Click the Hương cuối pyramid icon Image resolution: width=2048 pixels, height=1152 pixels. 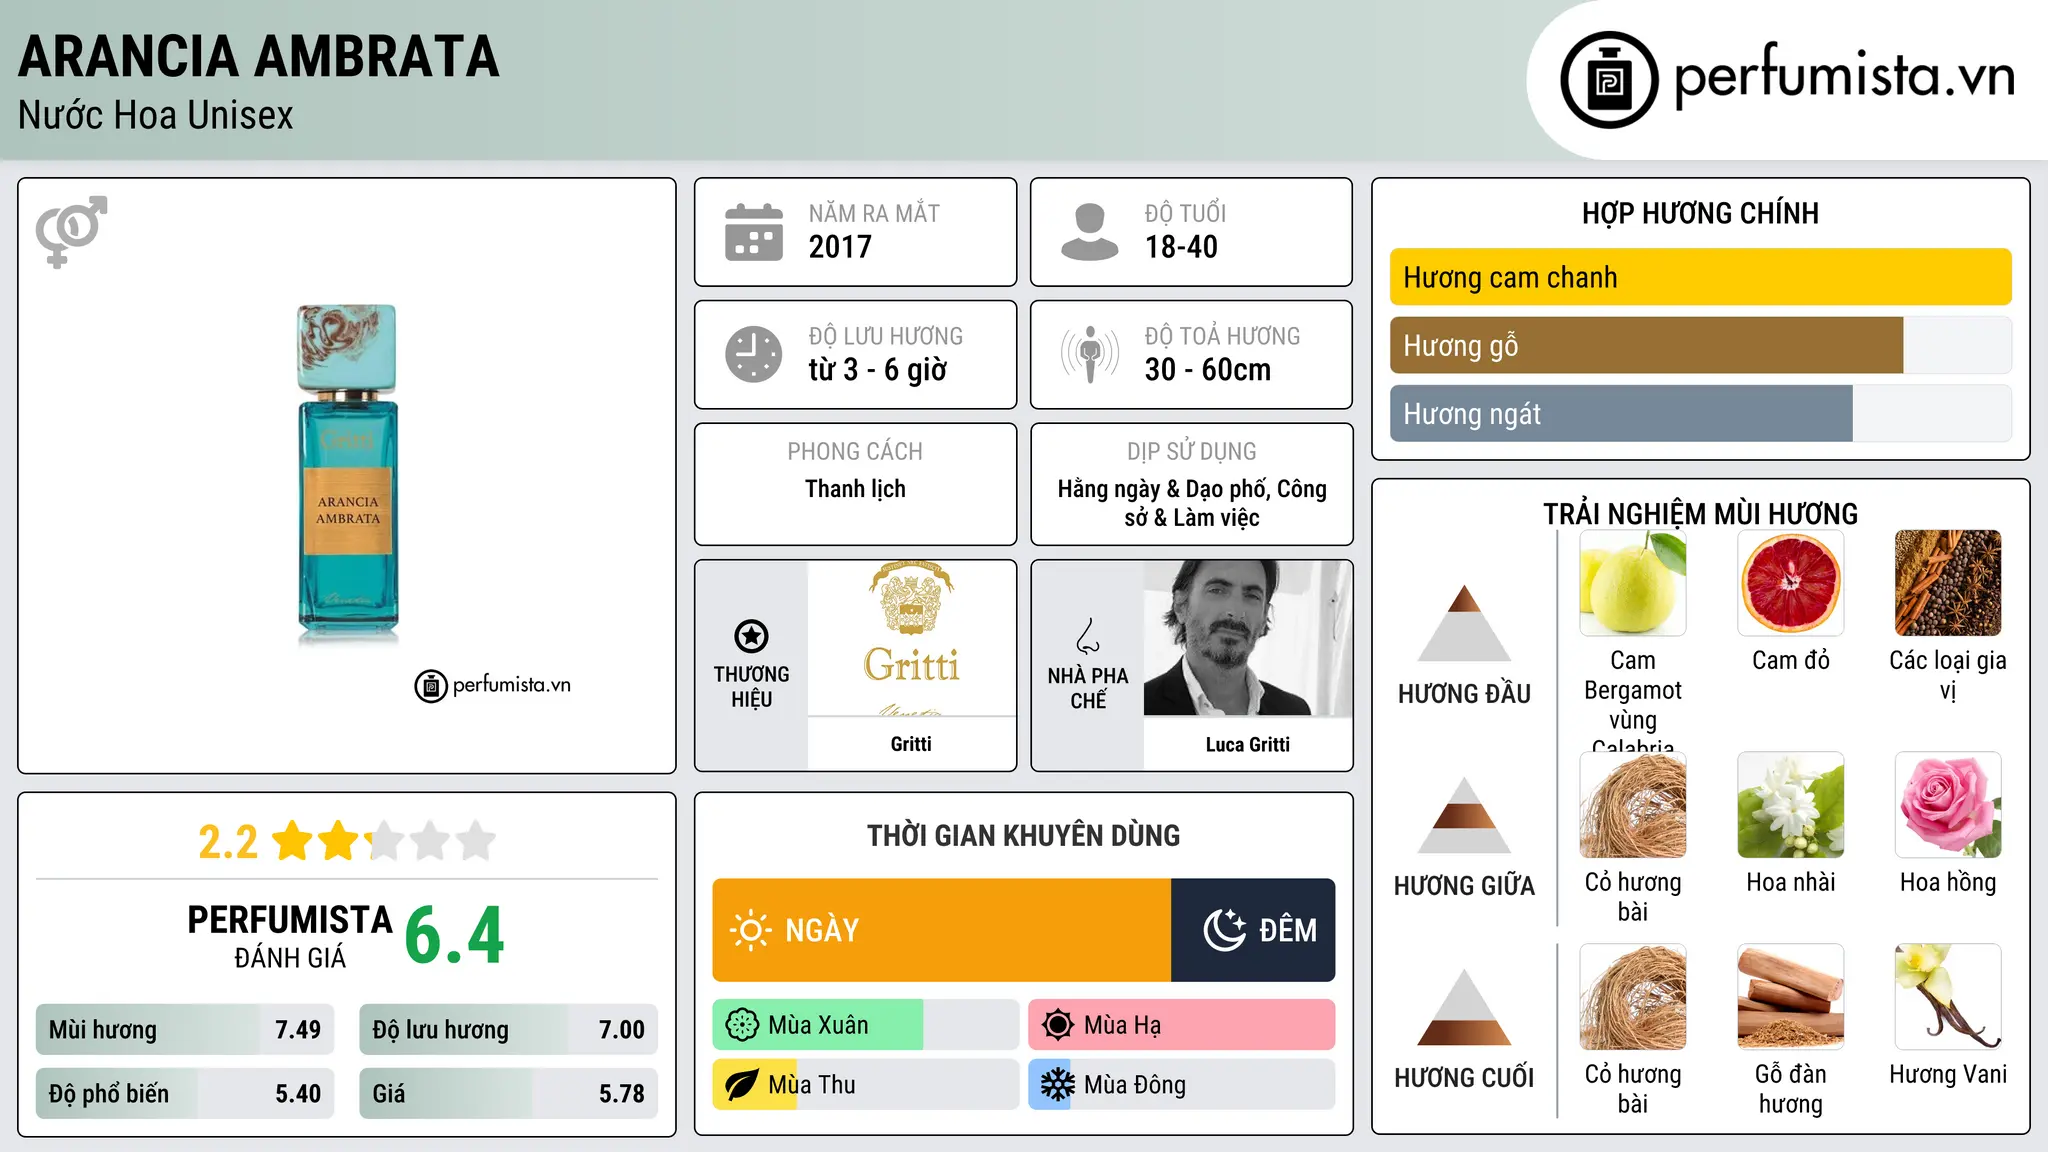click(x=1464, y=1007)
